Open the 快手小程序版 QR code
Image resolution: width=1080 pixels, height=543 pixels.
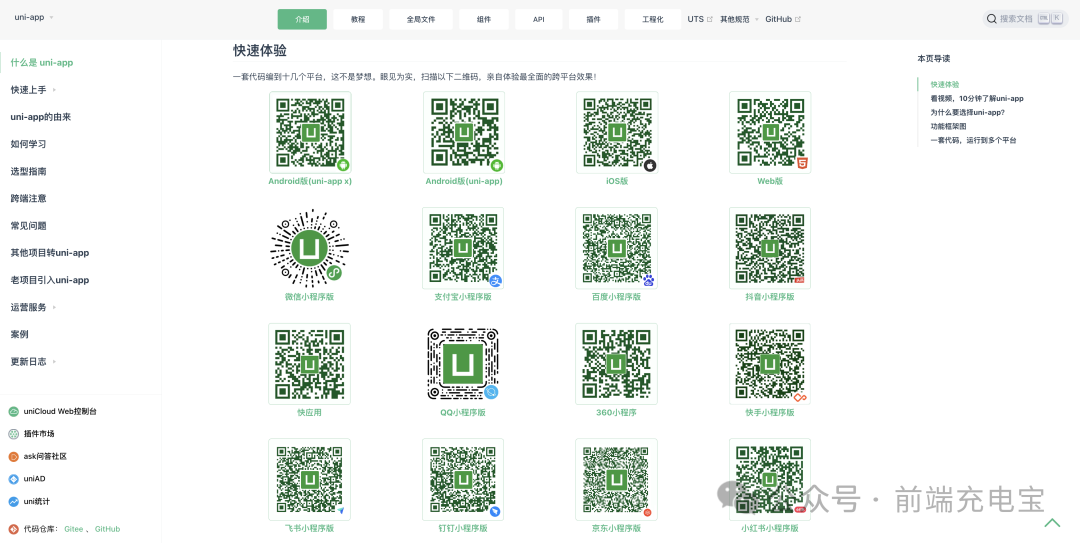(770, 364)
